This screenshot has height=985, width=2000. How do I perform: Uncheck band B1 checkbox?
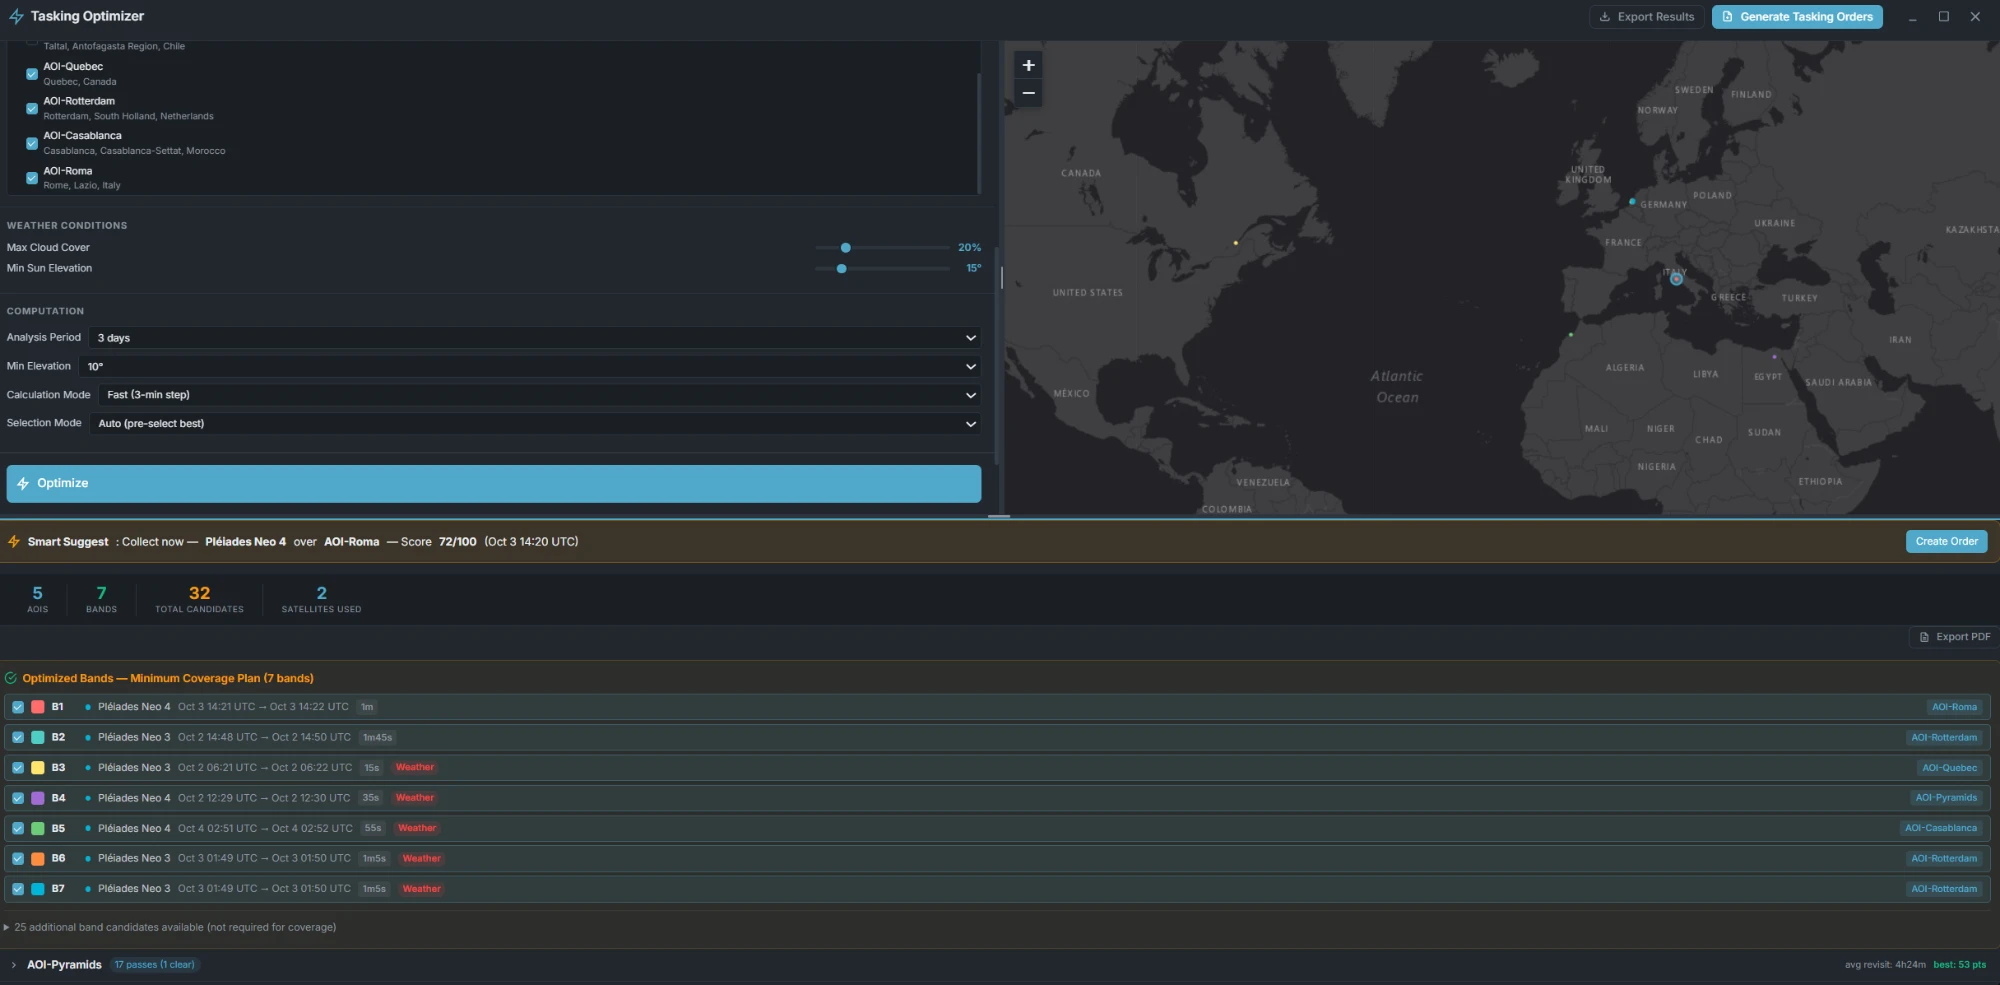click(x=18, y=707)
